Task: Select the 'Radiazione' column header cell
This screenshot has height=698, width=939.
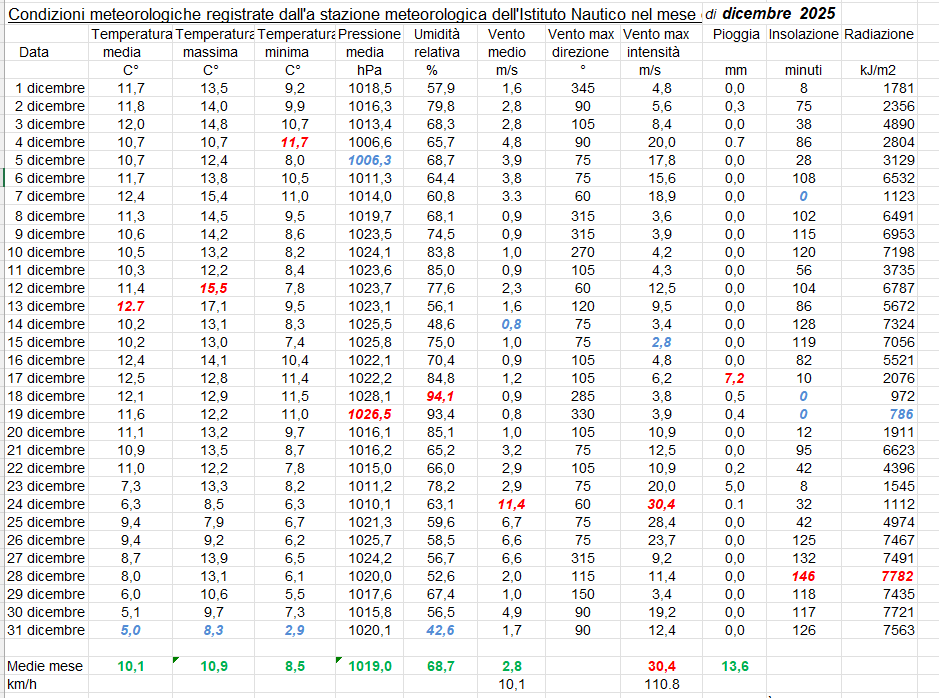Action: tap(878, 34)
